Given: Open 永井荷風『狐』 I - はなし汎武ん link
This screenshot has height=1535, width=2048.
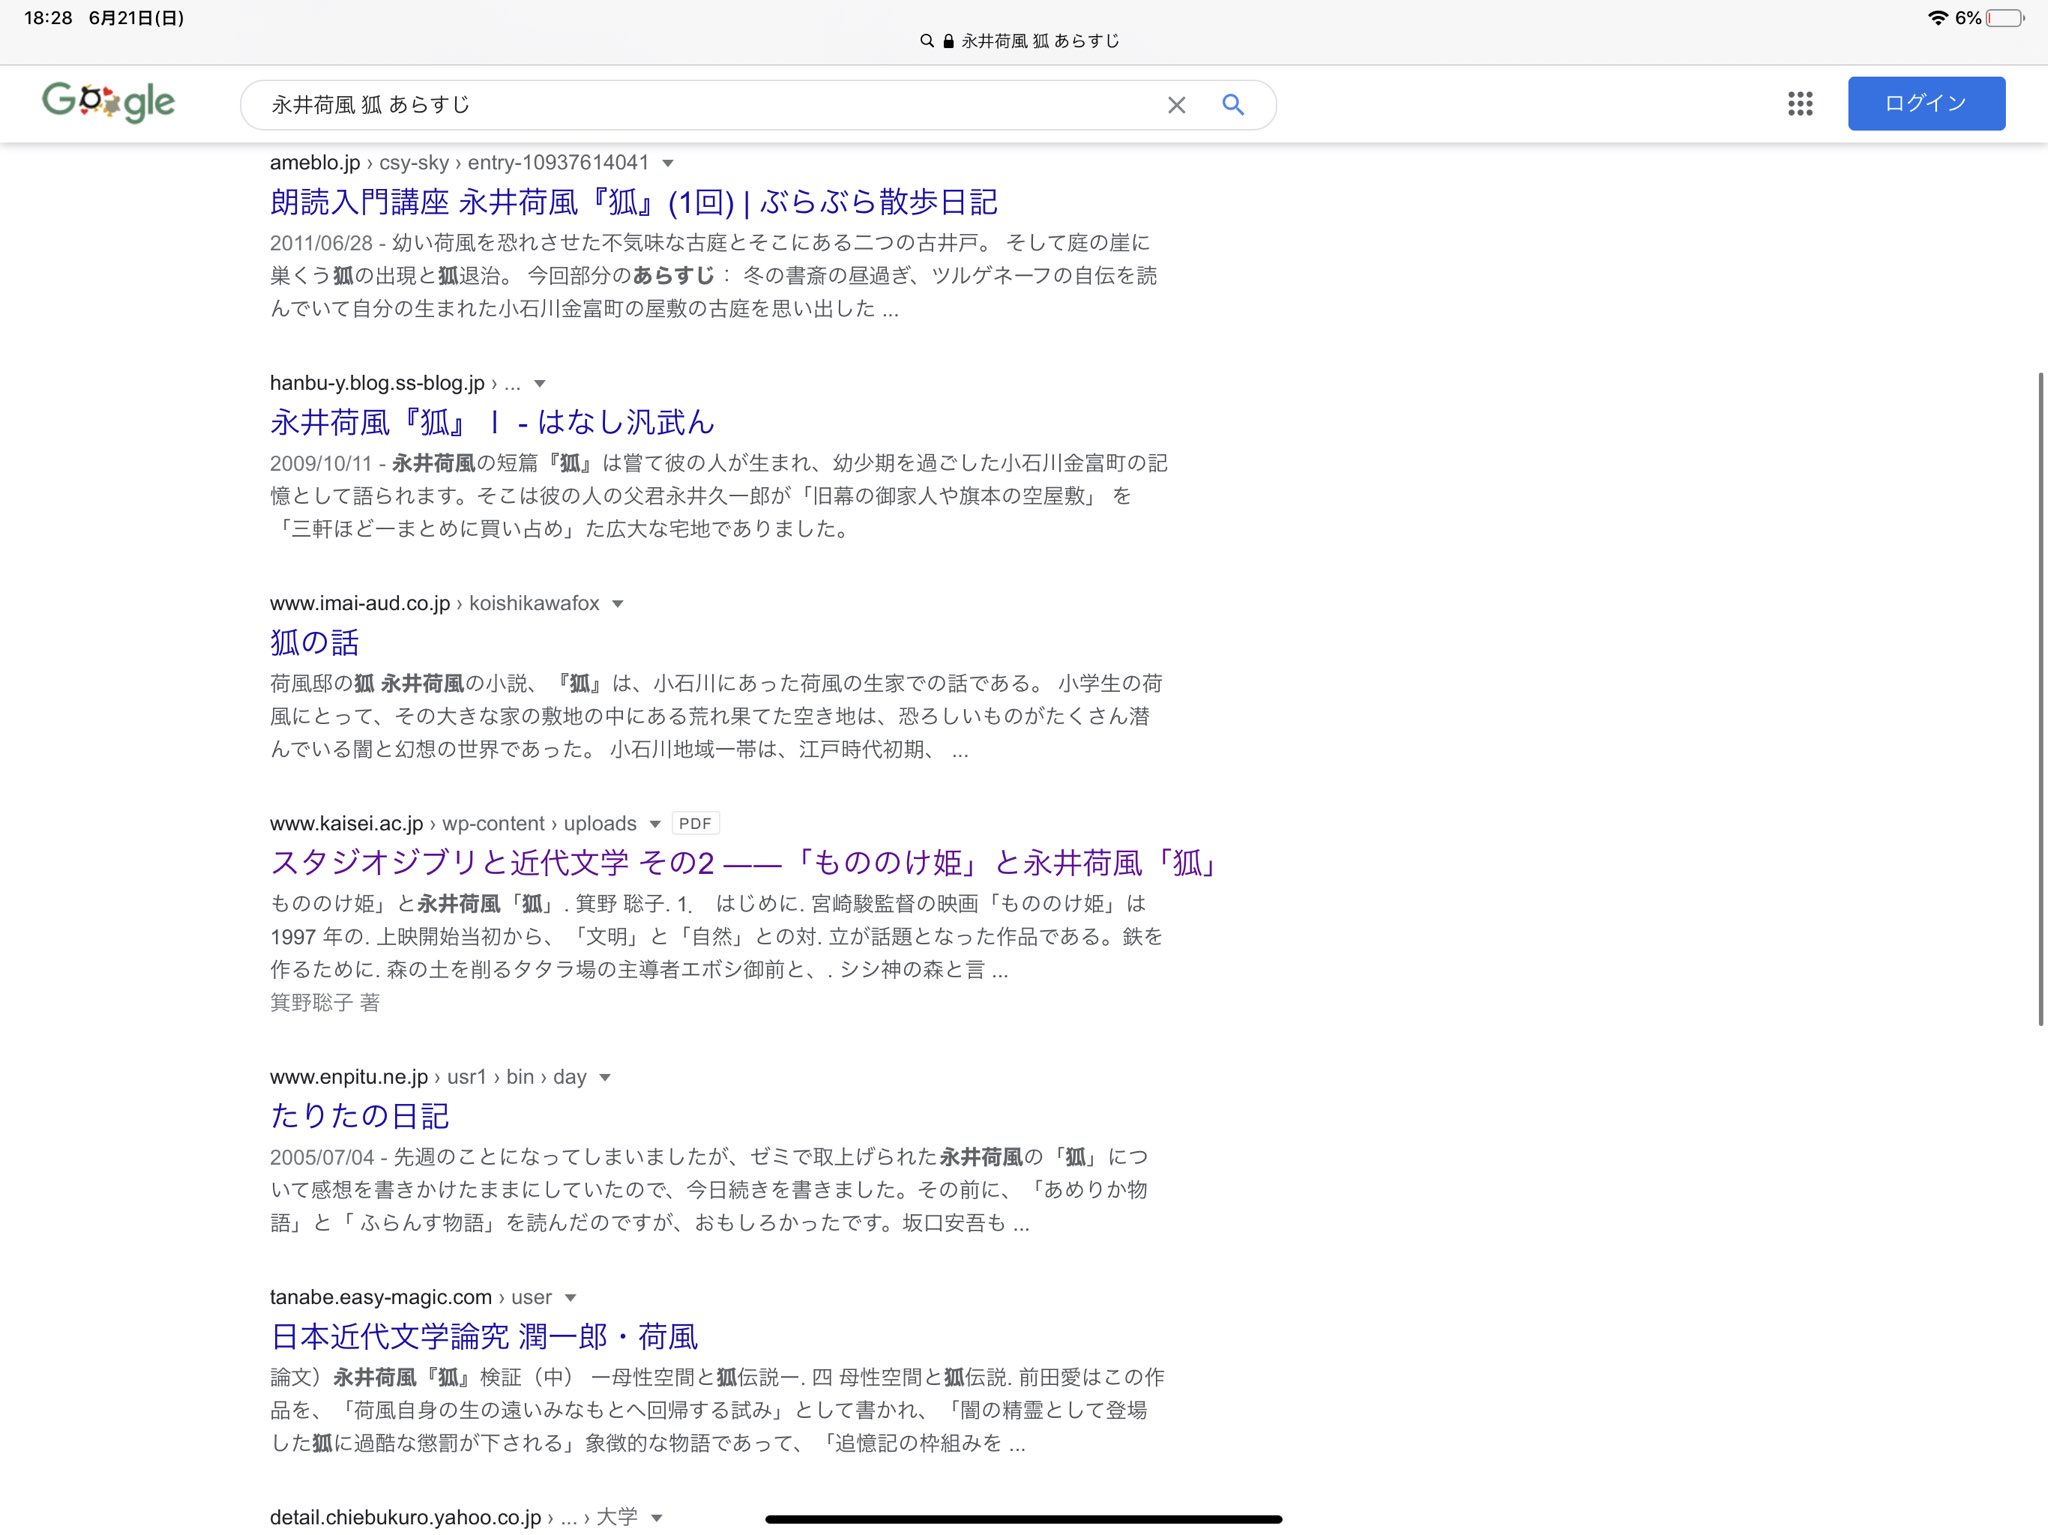Looking at the screenshot, I should coord(492,422).
